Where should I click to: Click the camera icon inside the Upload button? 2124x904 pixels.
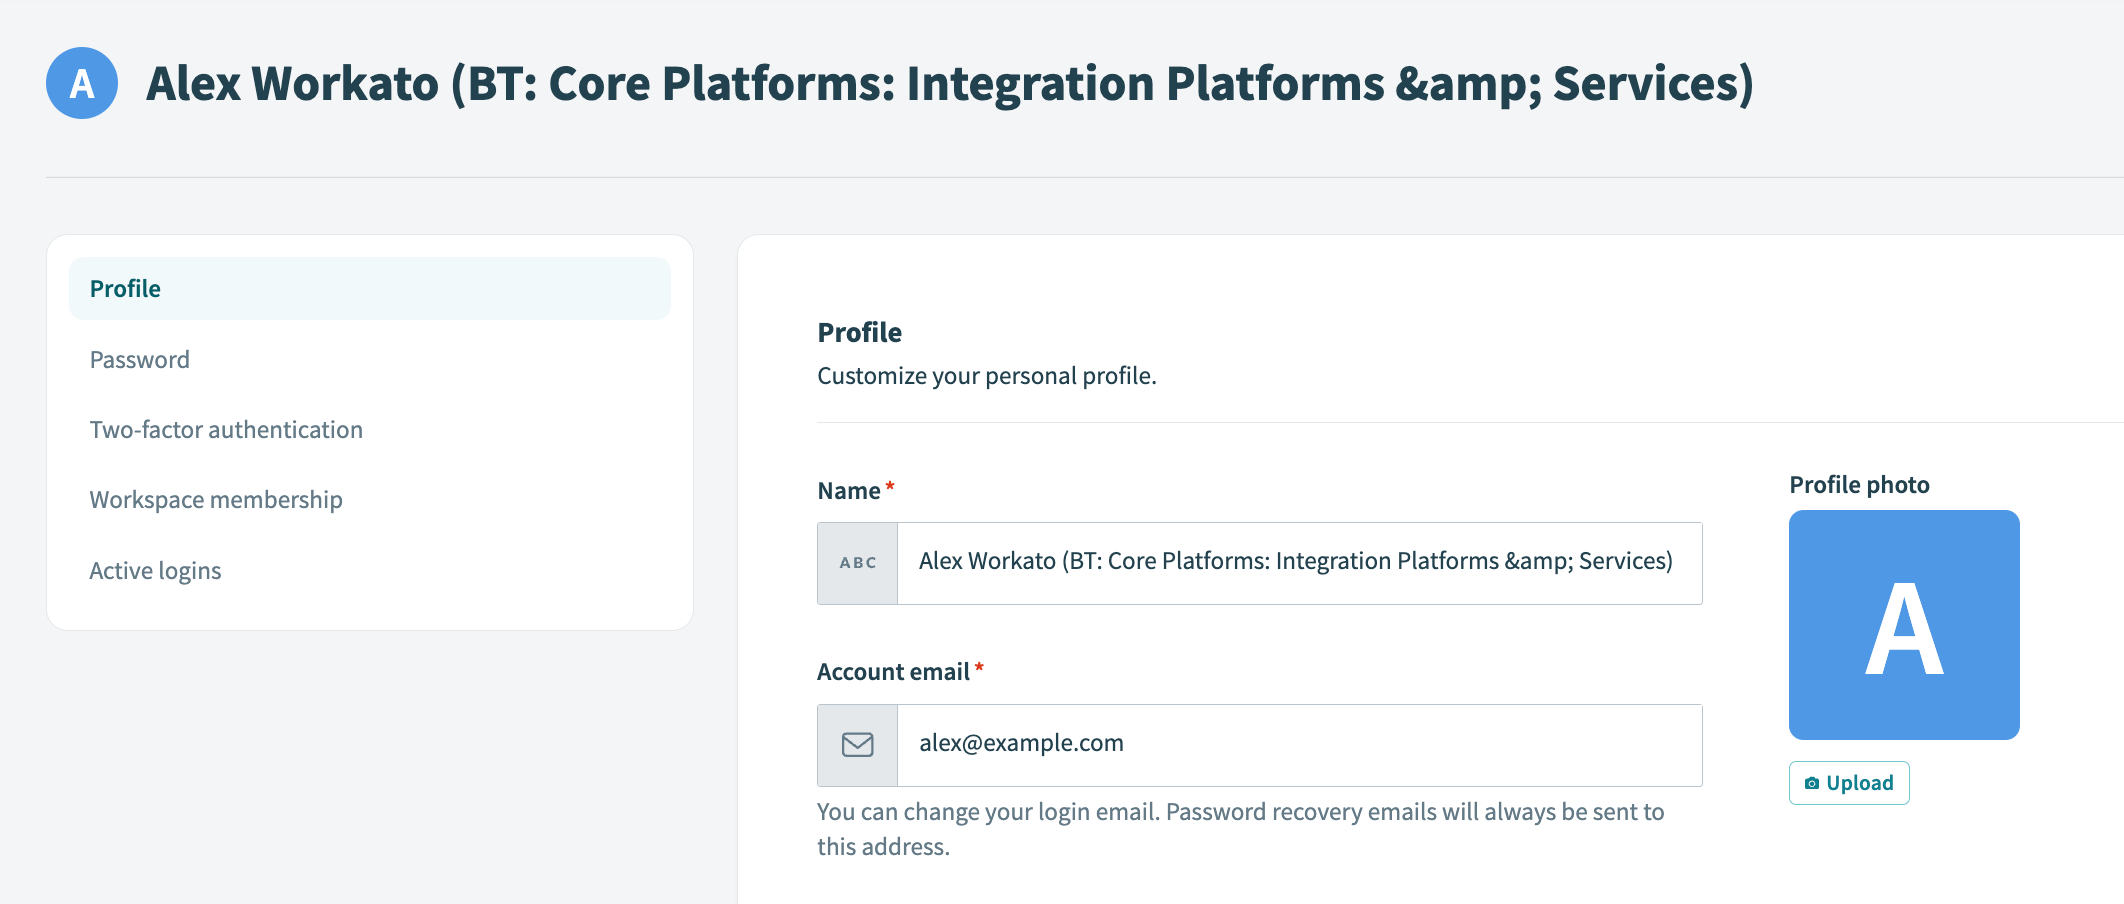[x=1812, y=783]
